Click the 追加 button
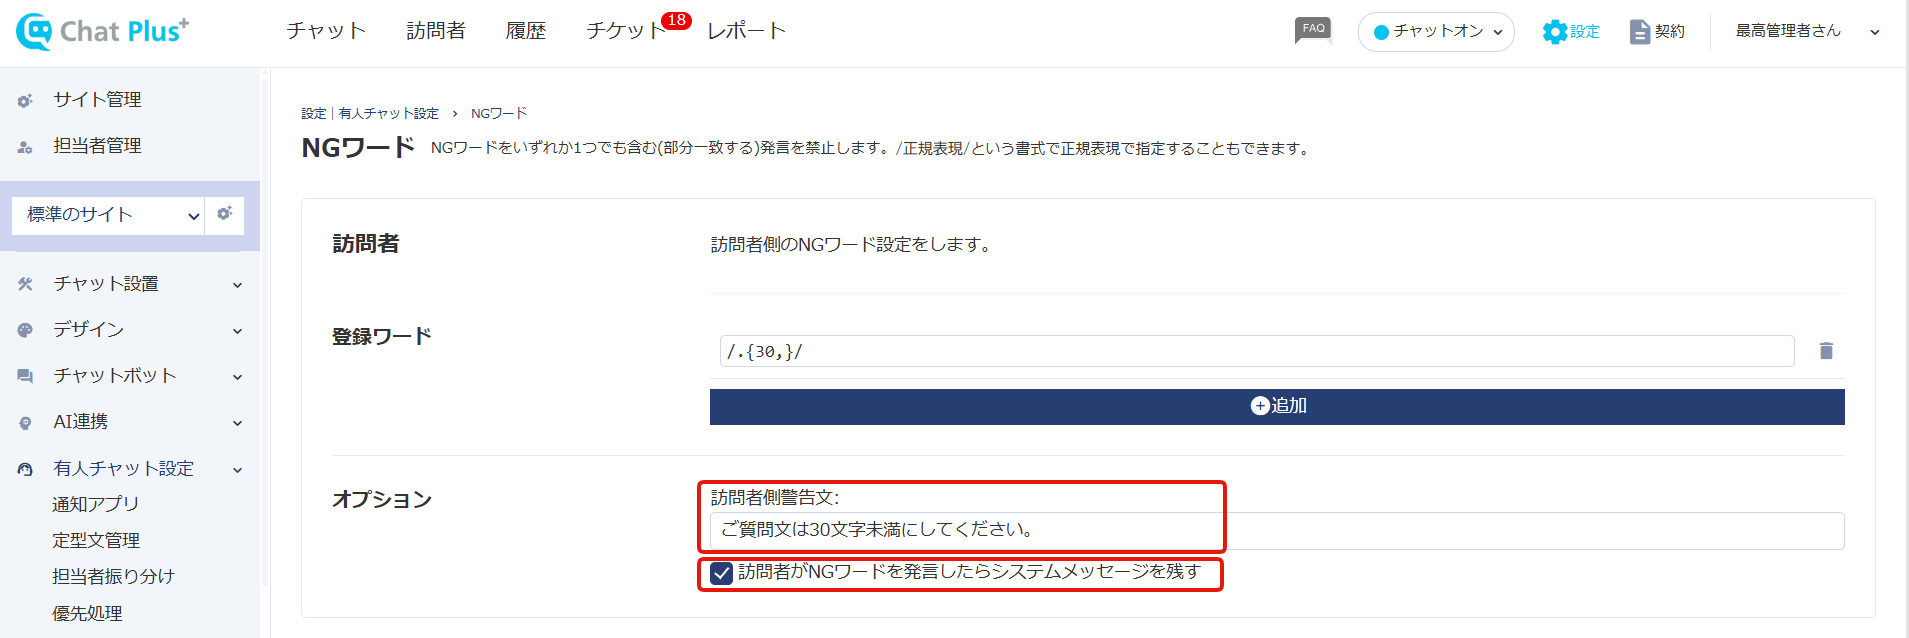This screenshot has width=1909, height=638. click(x=1277, y=406)
